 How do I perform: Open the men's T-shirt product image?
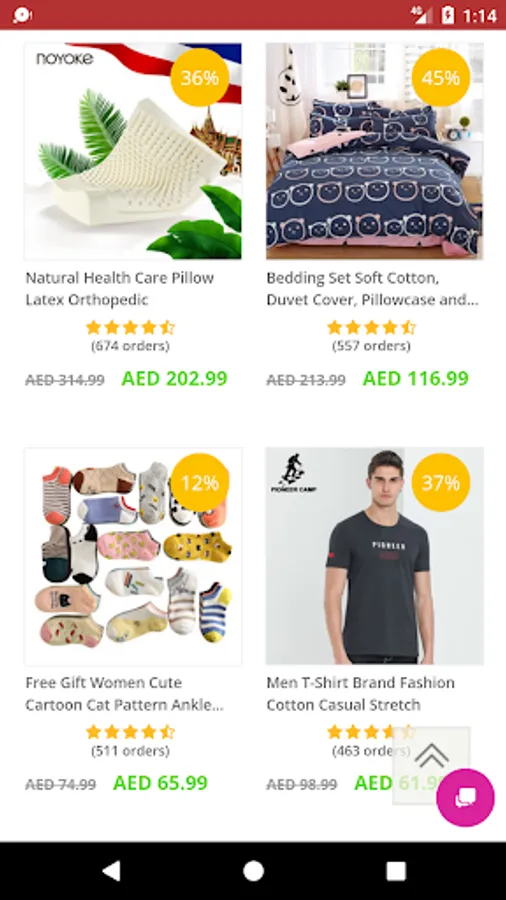pos(374,556)
